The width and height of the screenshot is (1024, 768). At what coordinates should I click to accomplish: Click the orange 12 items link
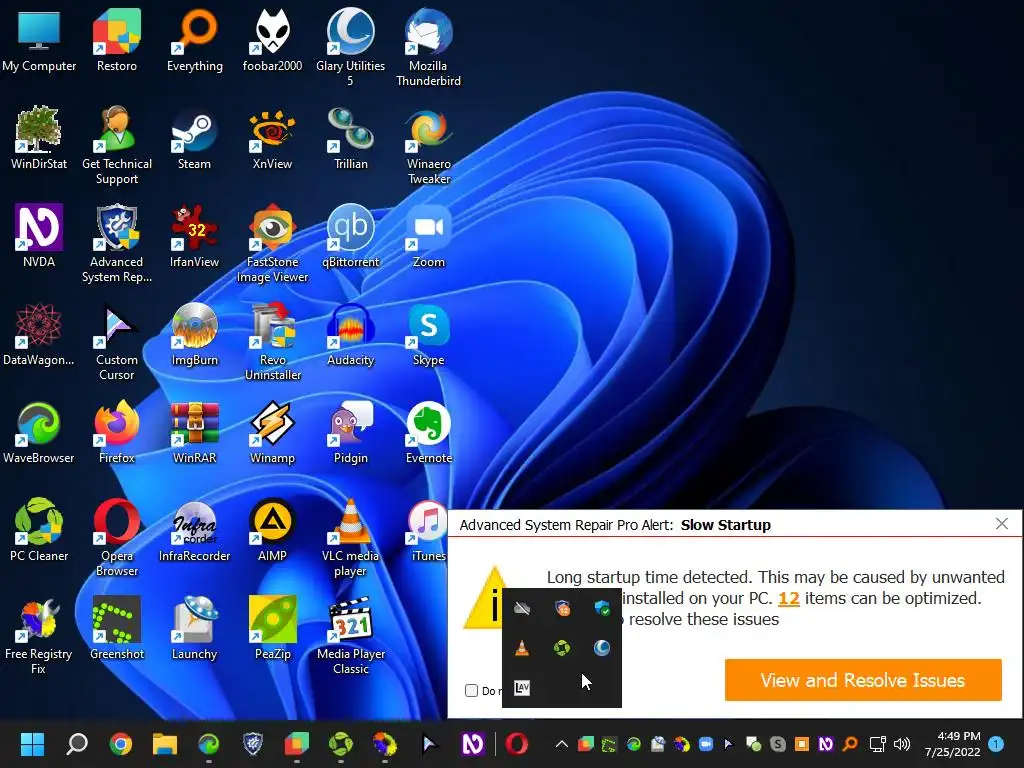click(x=788, y=598)
